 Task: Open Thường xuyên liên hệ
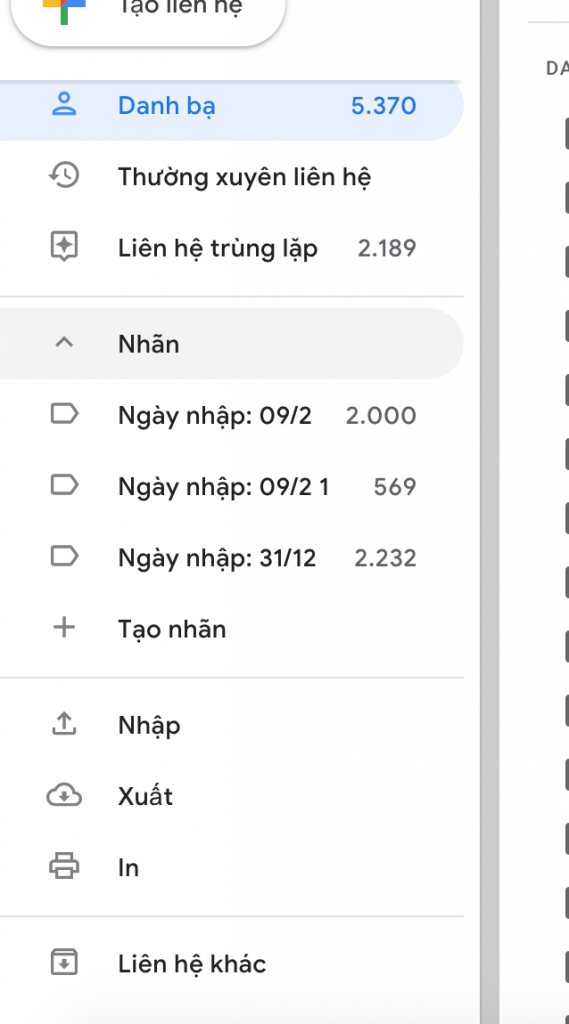[231, 176]
